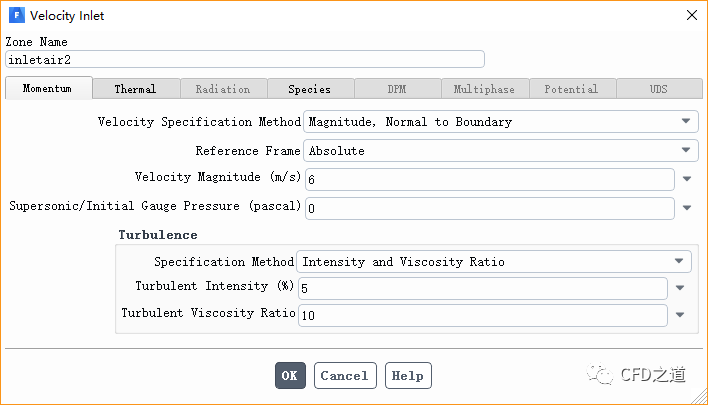Screen dimensions: 708x405
Task: Open Turbulent Viscosity Ratio options arrow
Action: pos(680,315)
